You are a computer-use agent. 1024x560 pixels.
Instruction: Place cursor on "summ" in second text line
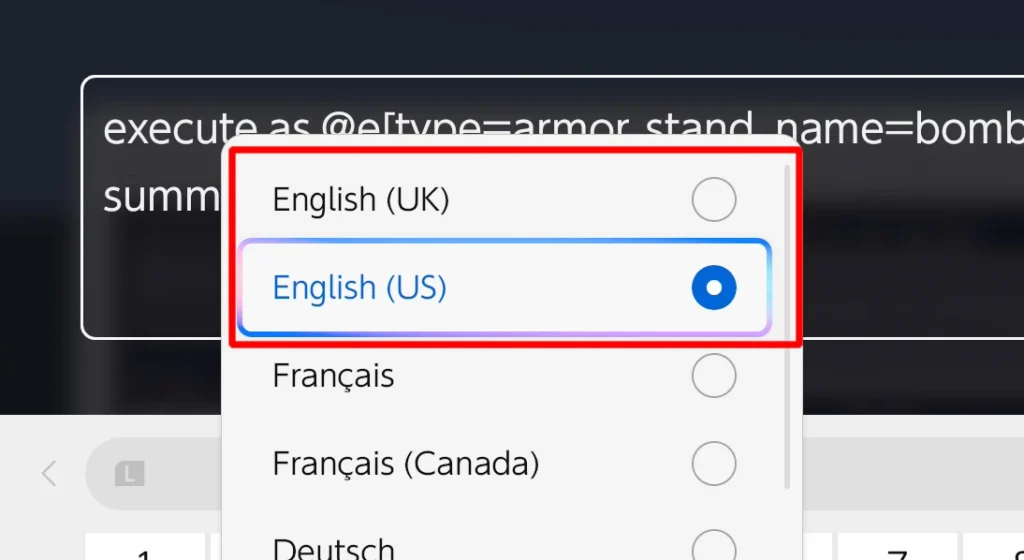tap(160, 197)
